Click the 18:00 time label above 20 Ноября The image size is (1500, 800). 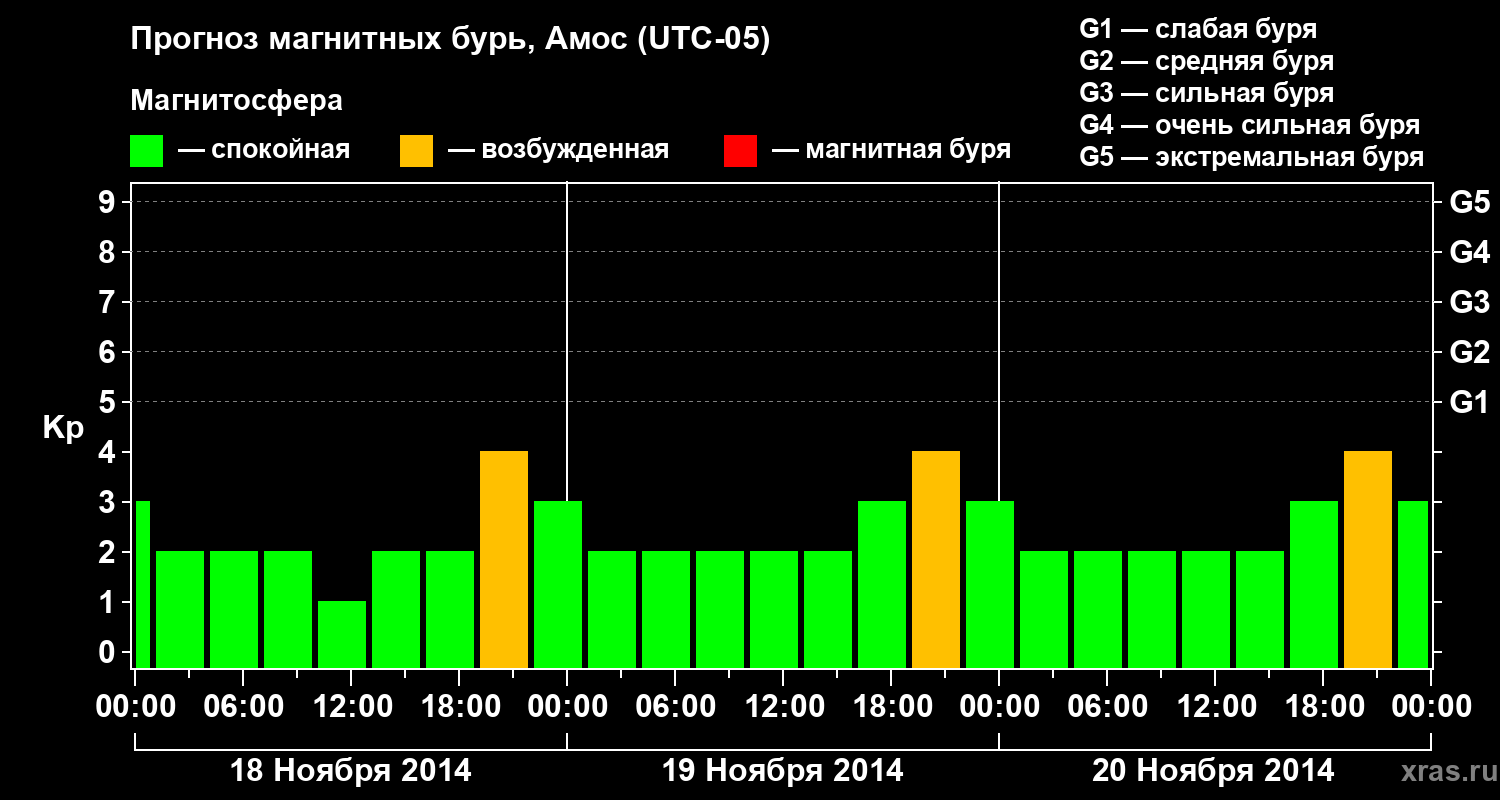[x=1323, y=707]
